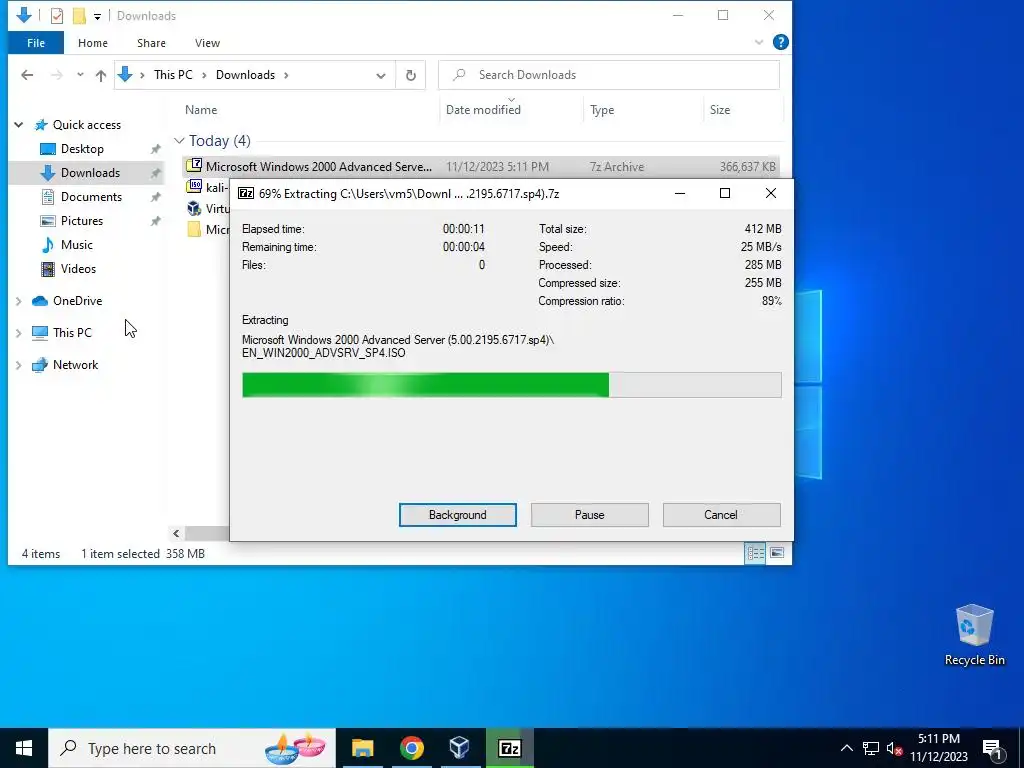Sort by the Date modified column
Viewport: 1024px width, 768px height.
pos(483,110)
